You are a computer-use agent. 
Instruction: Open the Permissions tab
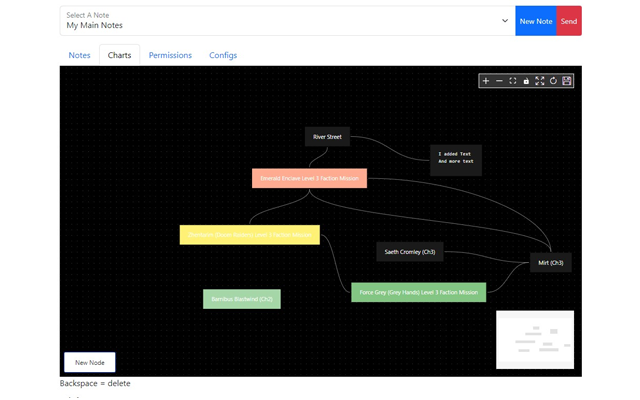click(x=170, y=55)
